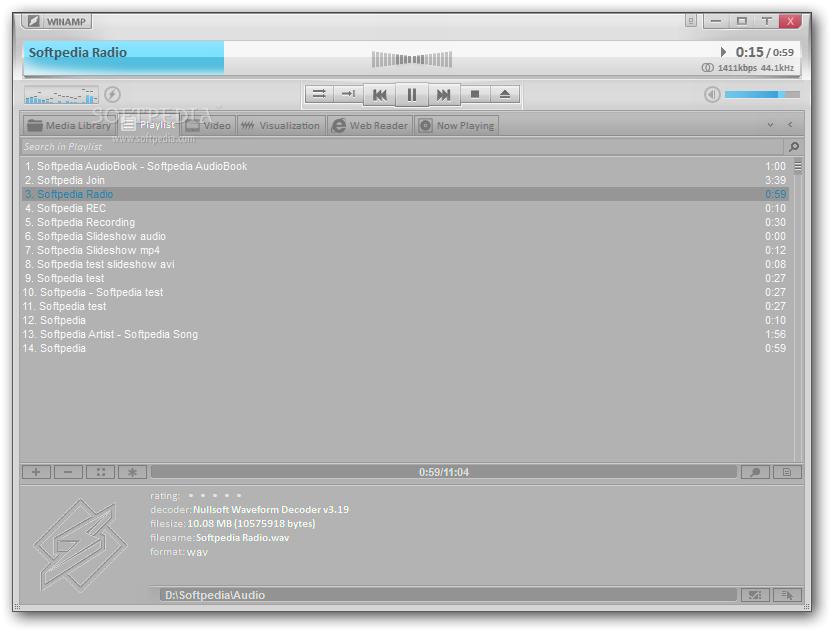The height and width of the screenshot is (632, 832).
Task: Click the Nullsoft Waveform Decoder v3.19 text
Action: (271, 509)
